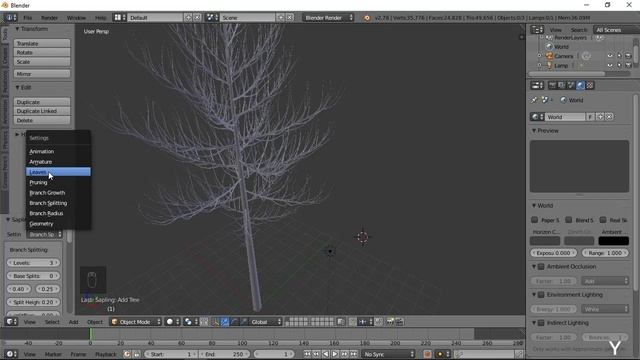Open the timeline editor type selector
The image size is (640, 360).
point(11,354)
